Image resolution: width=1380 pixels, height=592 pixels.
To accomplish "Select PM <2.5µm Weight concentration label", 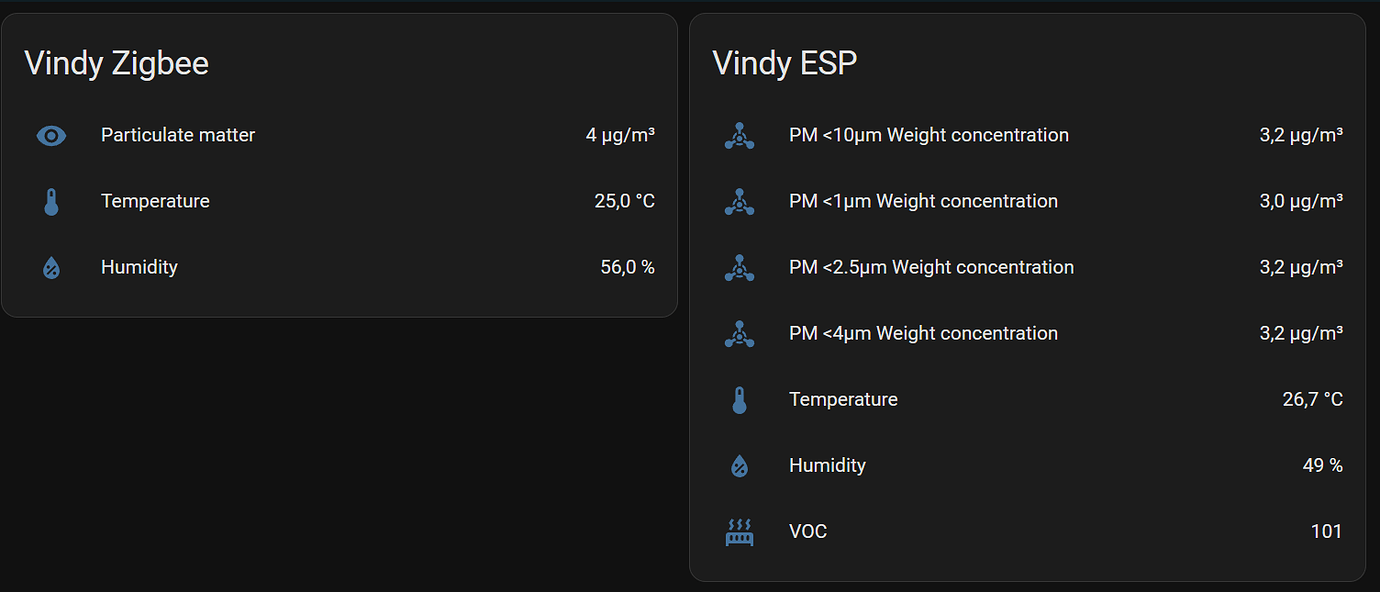I will pyautogui.click(x=931, y=267).
